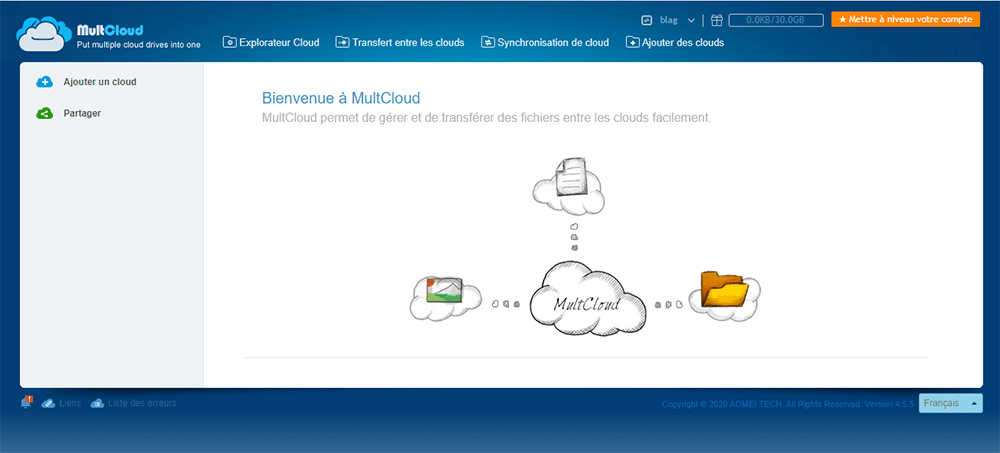Viewport: 1000px width, 453px height.
Task: Click the copyright AOMEI TECH text
Action: pyautogui.click(x=788, y=404)
